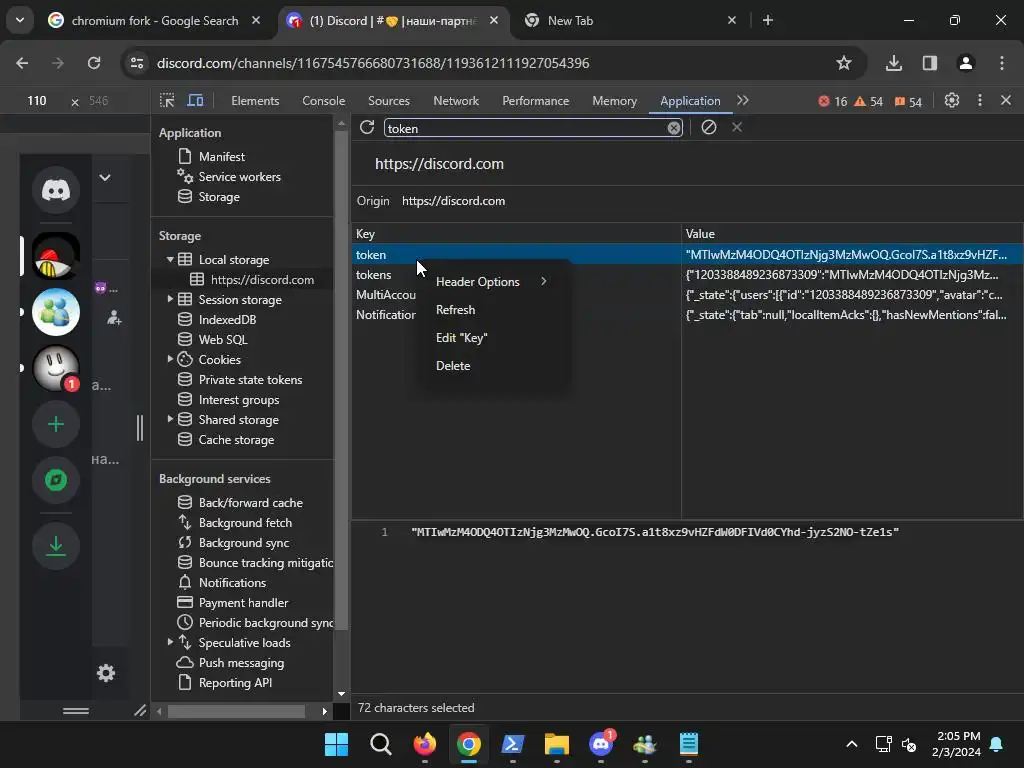
Task: Open Firefox from the taskbar
Action: coord(424,744)
